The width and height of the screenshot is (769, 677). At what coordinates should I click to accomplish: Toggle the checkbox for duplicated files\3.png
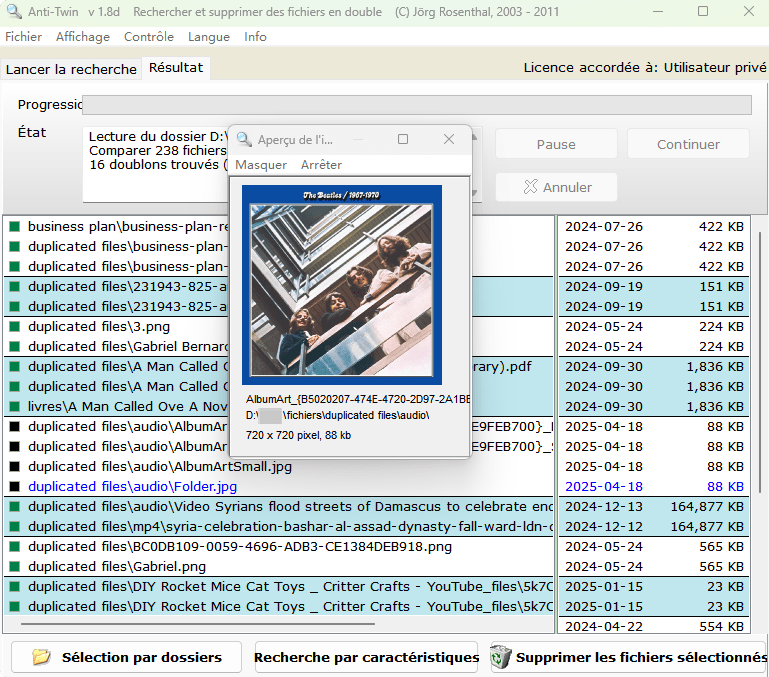pos(14,327)
